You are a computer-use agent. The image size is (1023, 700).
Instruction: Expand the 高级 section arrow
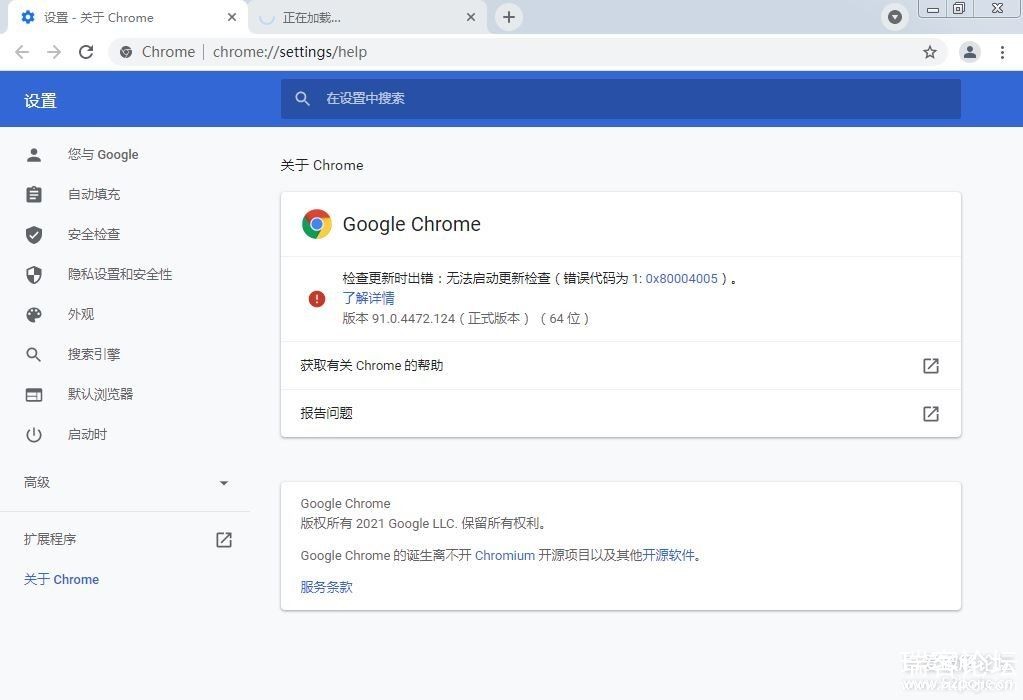pos(224,483)
